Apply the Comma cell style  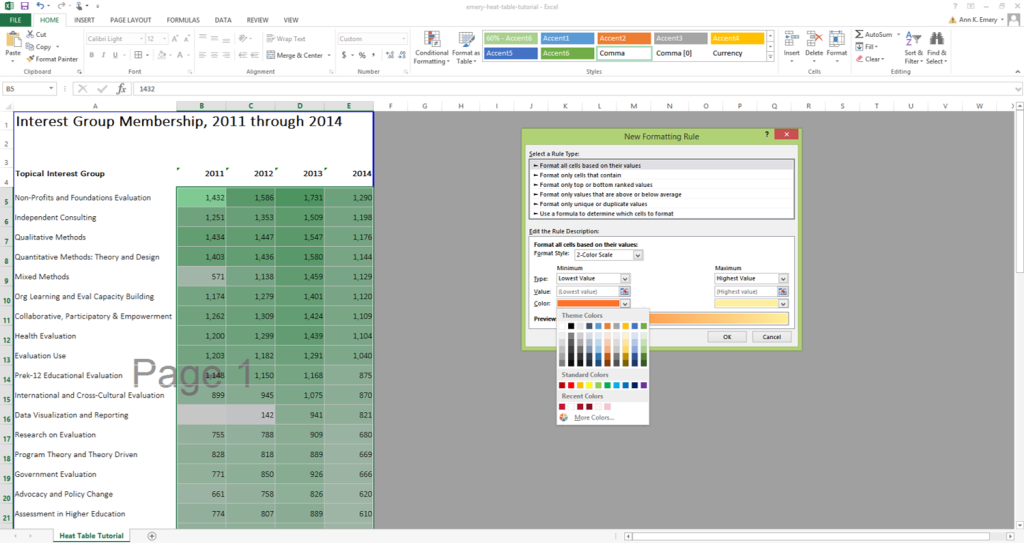pyautogui.click(x=624, y=53)
